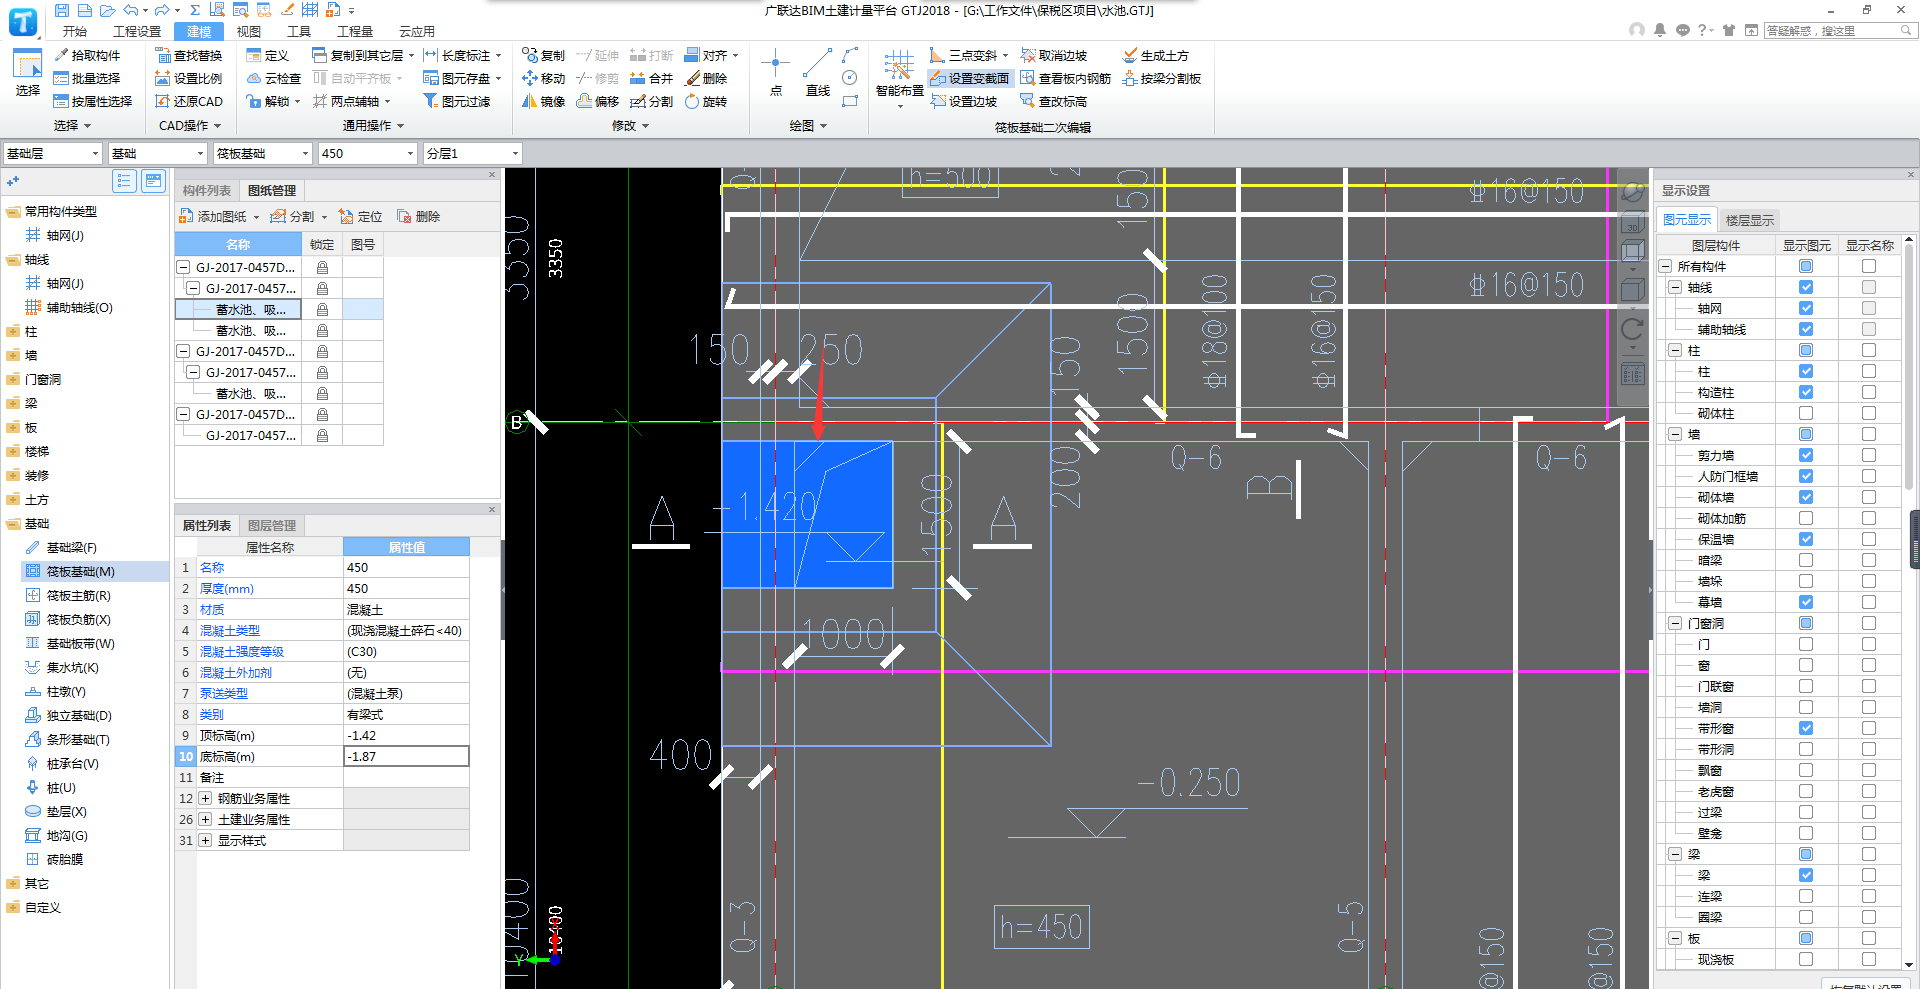Click the 底标高 value field -1.87

coord(406,756)
